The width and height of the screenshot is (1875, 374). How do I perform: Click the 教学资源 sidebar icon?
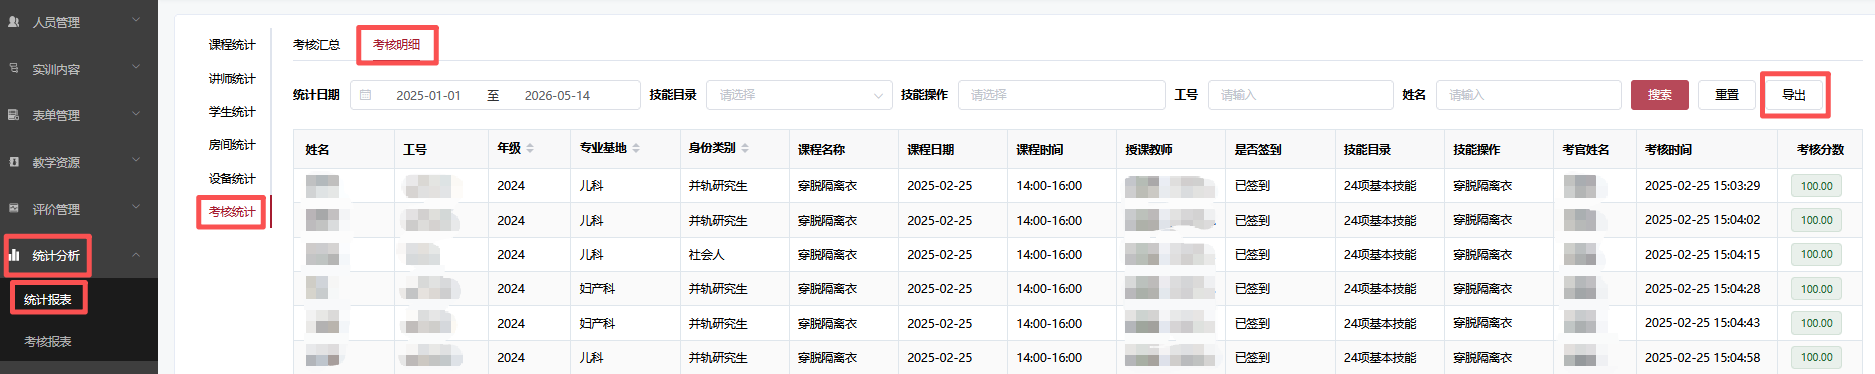(14, 161)
